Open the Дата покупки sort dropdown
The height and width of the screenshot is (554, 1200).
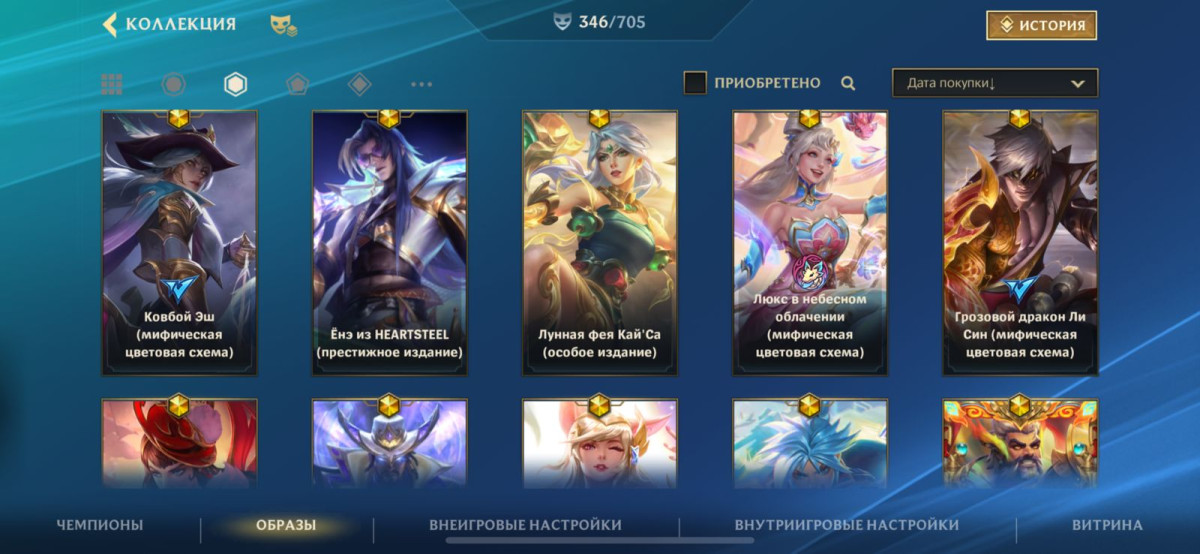[x=995, y=83]
